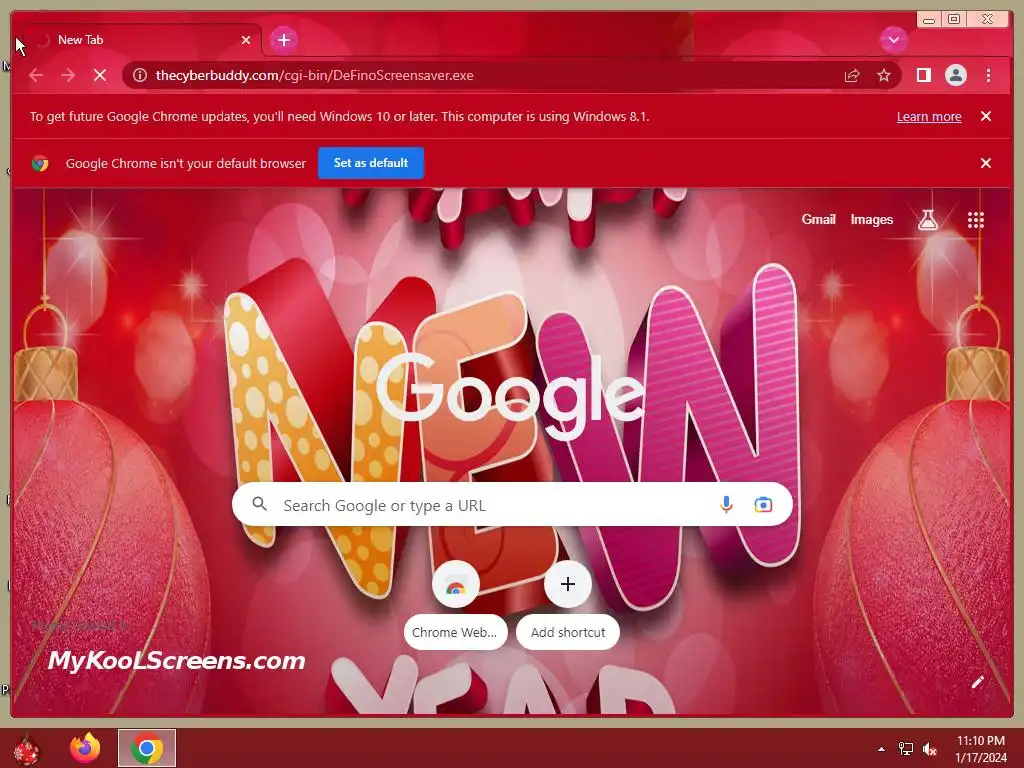Open the tab search dropdown arrow
The image size is (1024, 768).
pyautogui.click(x=893, y=40)
